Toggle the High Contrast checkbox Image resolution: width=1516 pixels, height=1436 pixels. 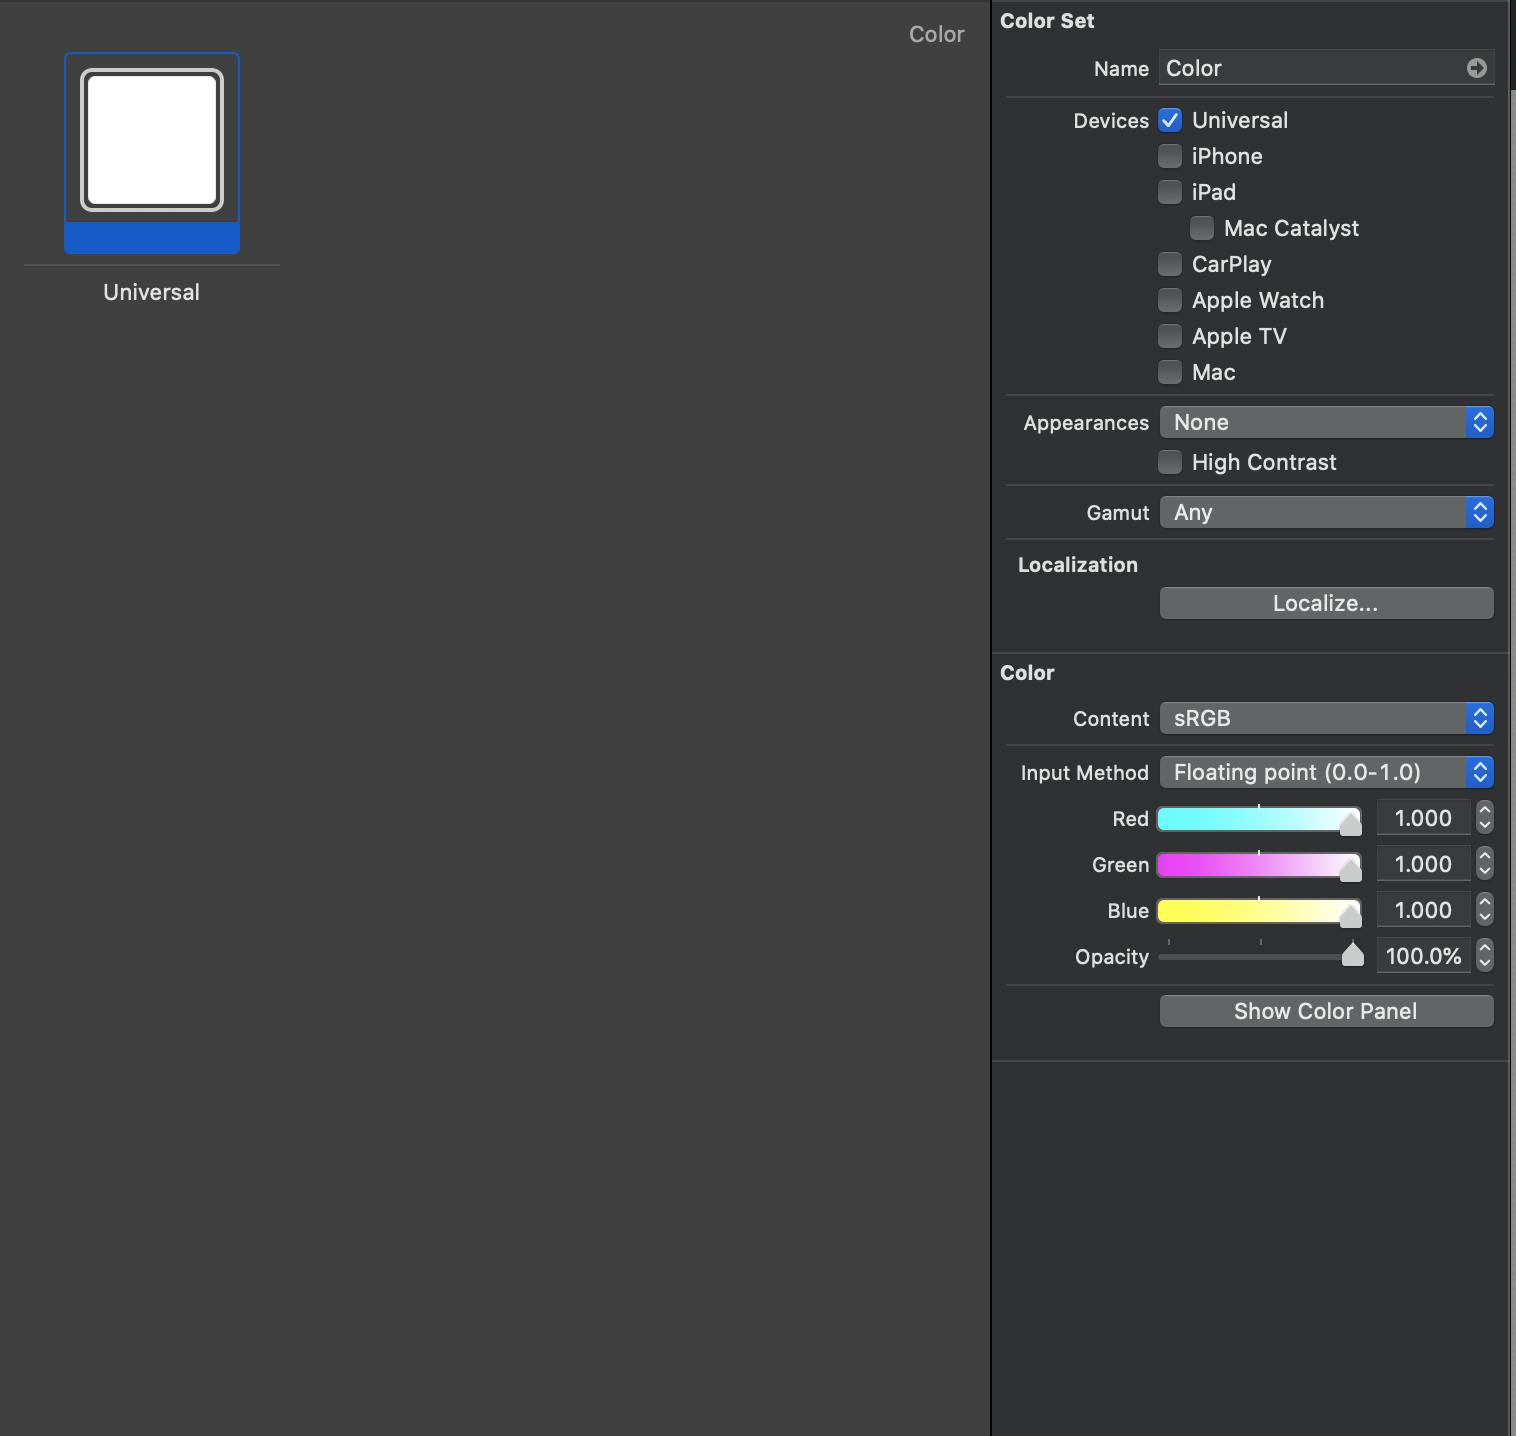(x=1170, y=462)
